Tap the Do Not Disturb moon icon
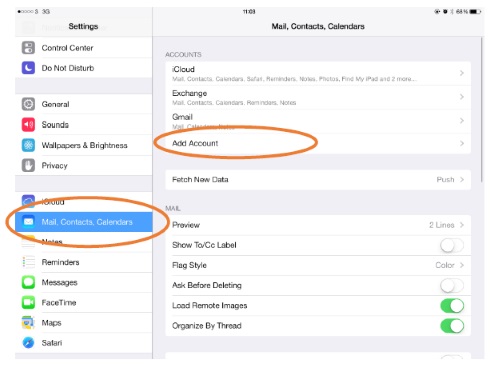The image size is (495, 368). click(28, 68)
